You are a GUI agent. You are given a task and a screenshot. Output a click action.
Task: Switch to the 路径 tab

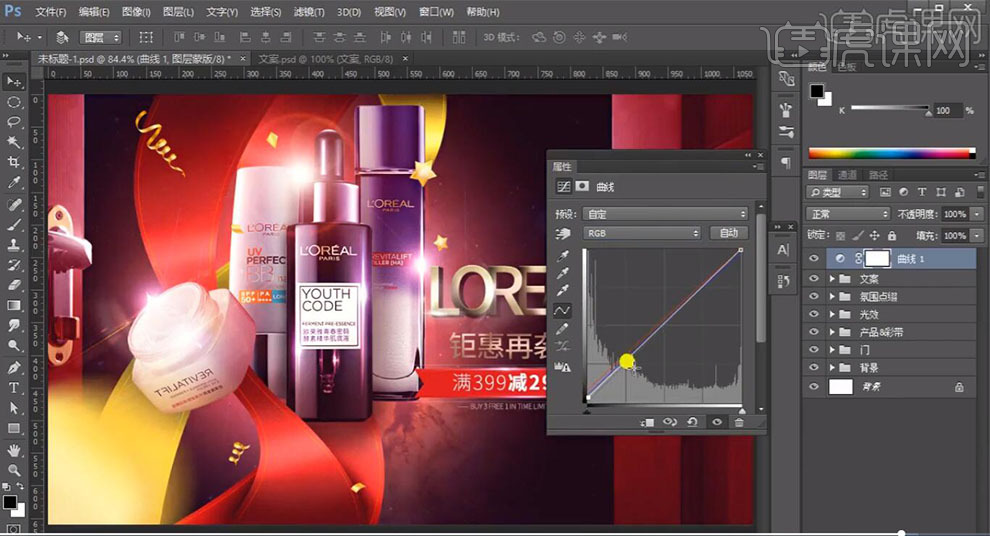click(x=878, y=175)
